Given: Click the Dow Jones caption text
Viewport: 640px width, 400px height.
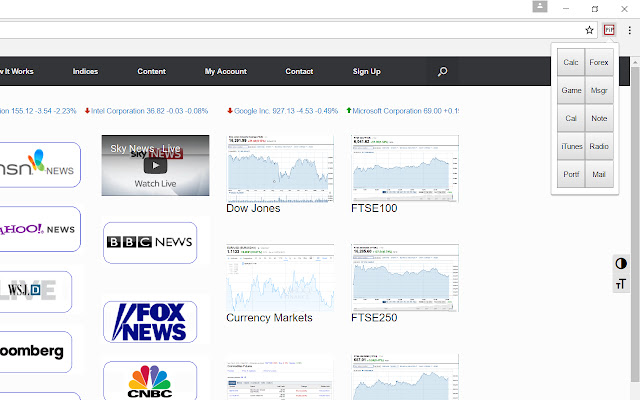Looking at the screenshot, I should 253,208.
